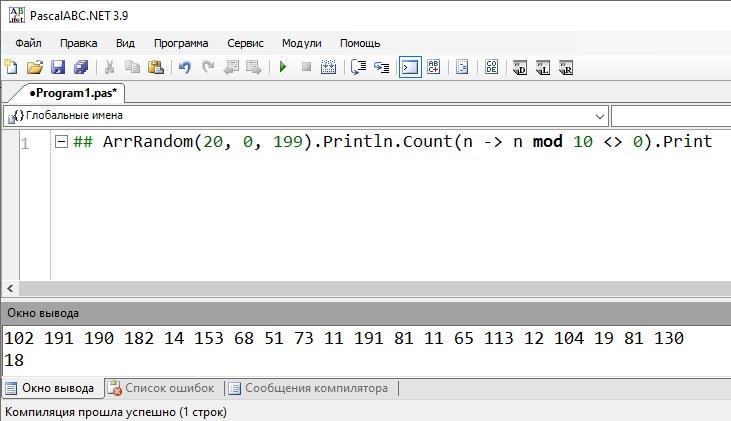Copy selection using the toolbar icon

(x=132, y=67)
